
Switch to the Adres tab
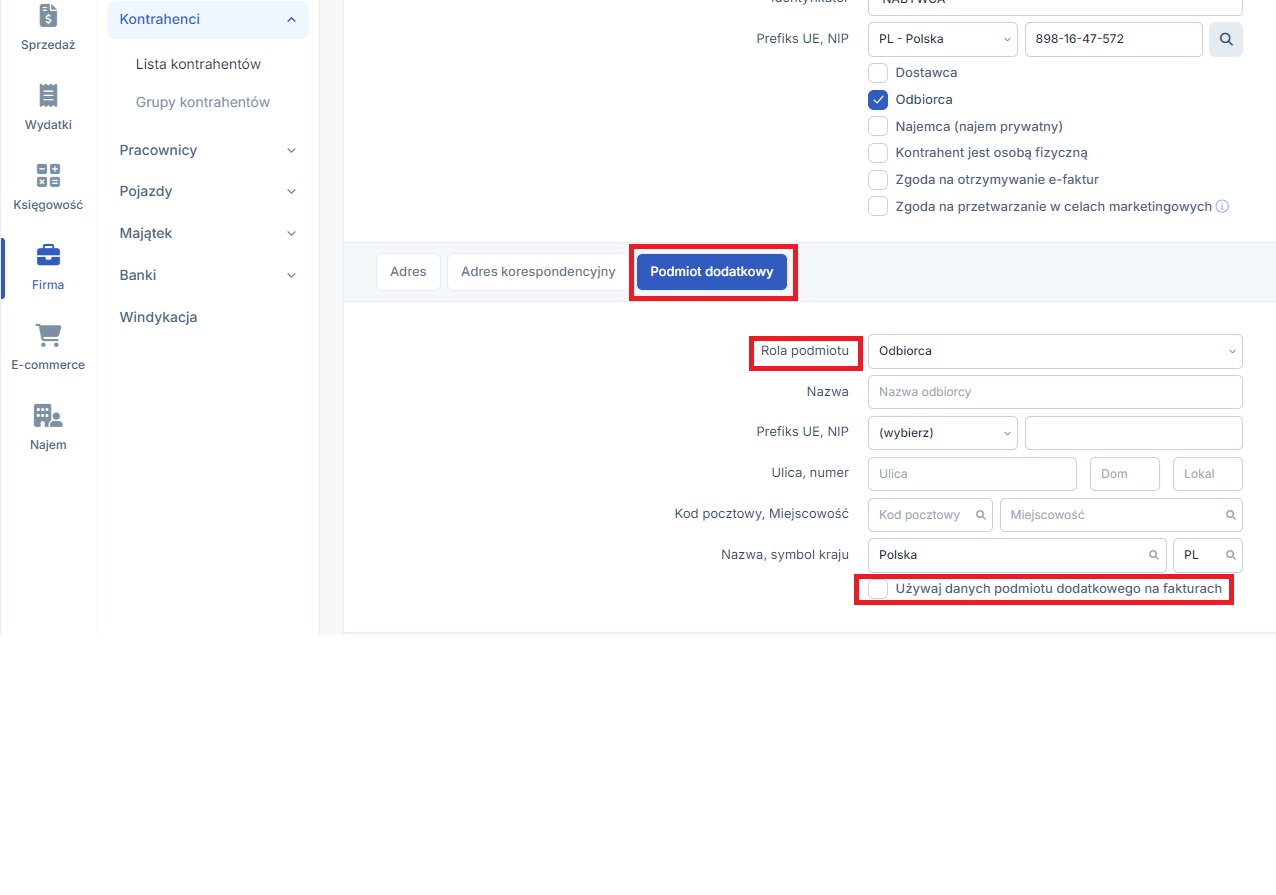(x=408, y=272)
